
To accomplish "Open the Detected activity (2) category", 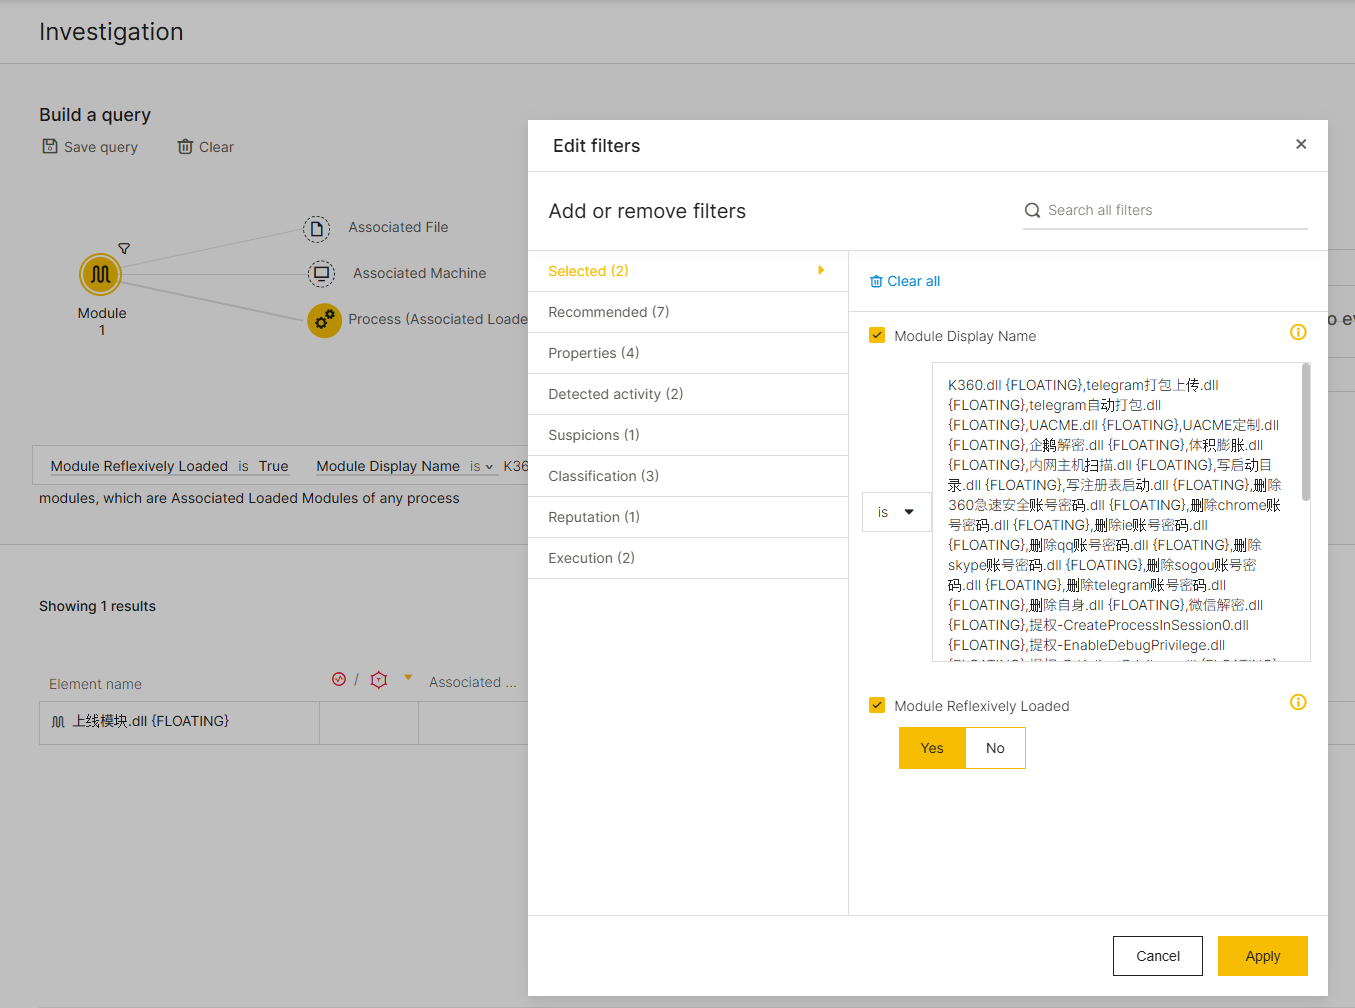I will 688,394.
